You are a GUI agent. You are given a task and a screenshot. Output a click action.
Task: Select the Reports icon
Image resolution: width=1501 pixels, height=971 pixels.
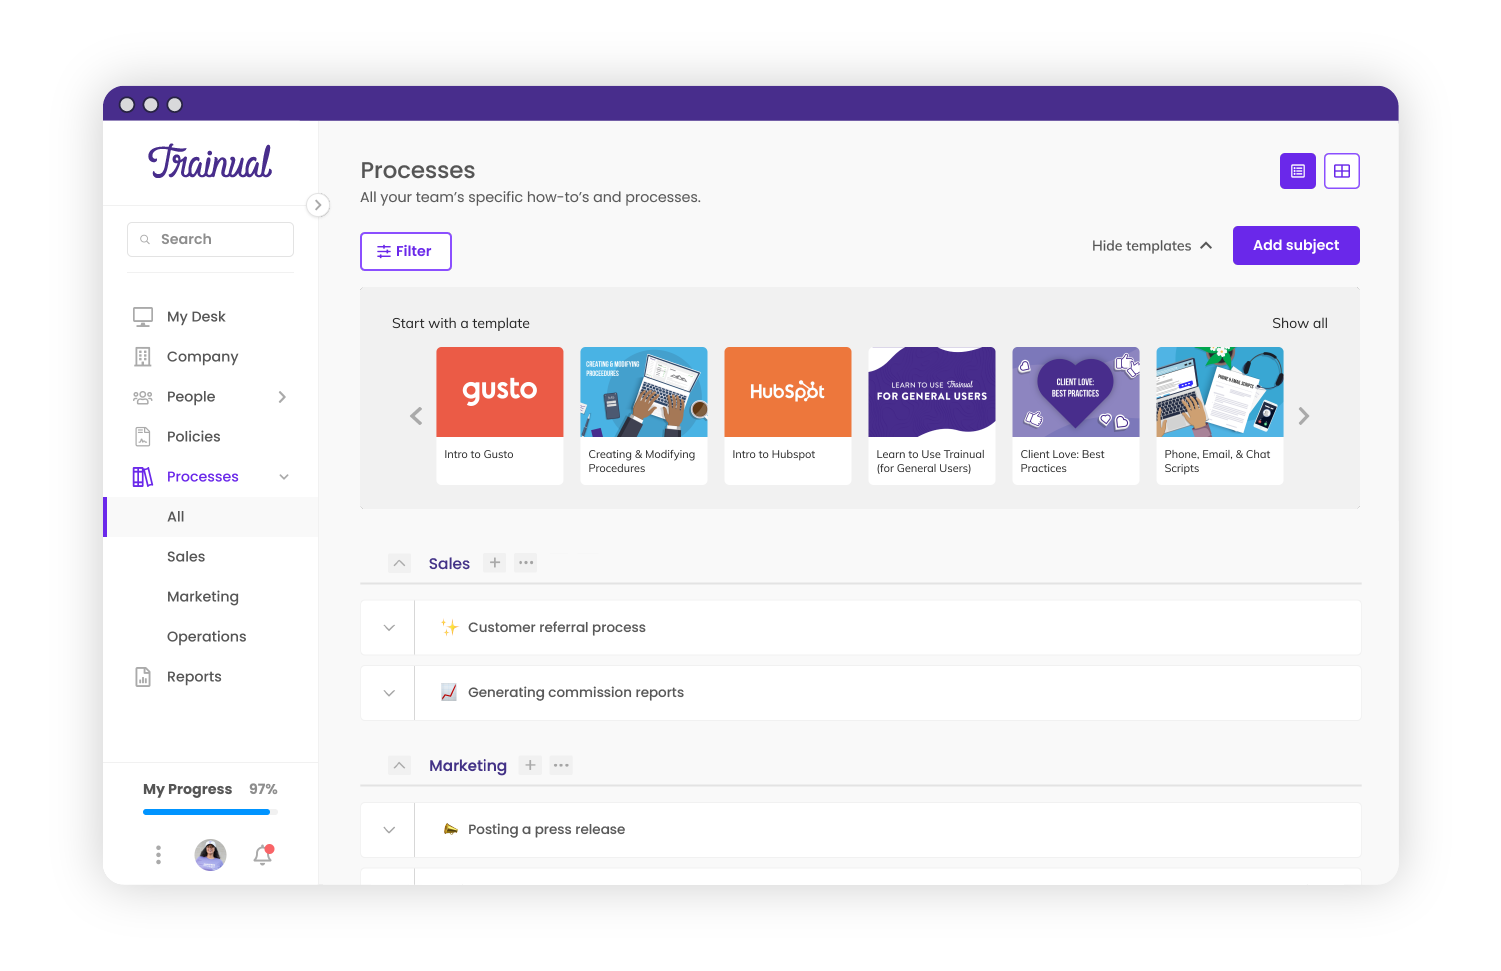pyautogui.click(x=143, y=676)
